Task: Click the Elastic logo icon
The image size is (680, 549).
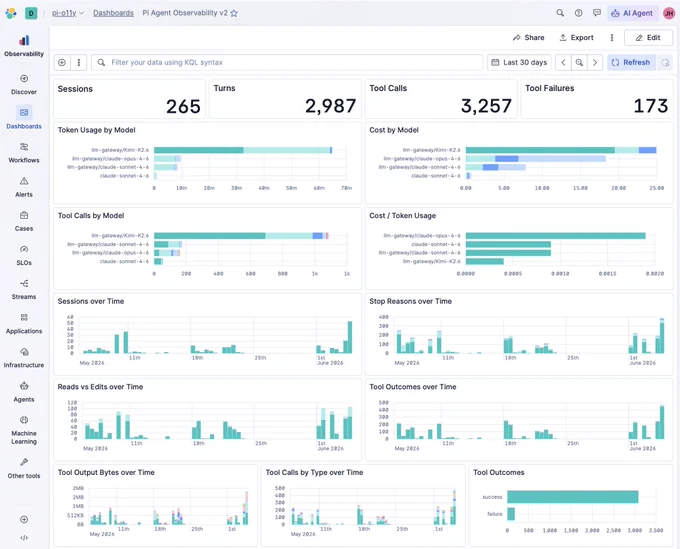Action: click(11, 13)
